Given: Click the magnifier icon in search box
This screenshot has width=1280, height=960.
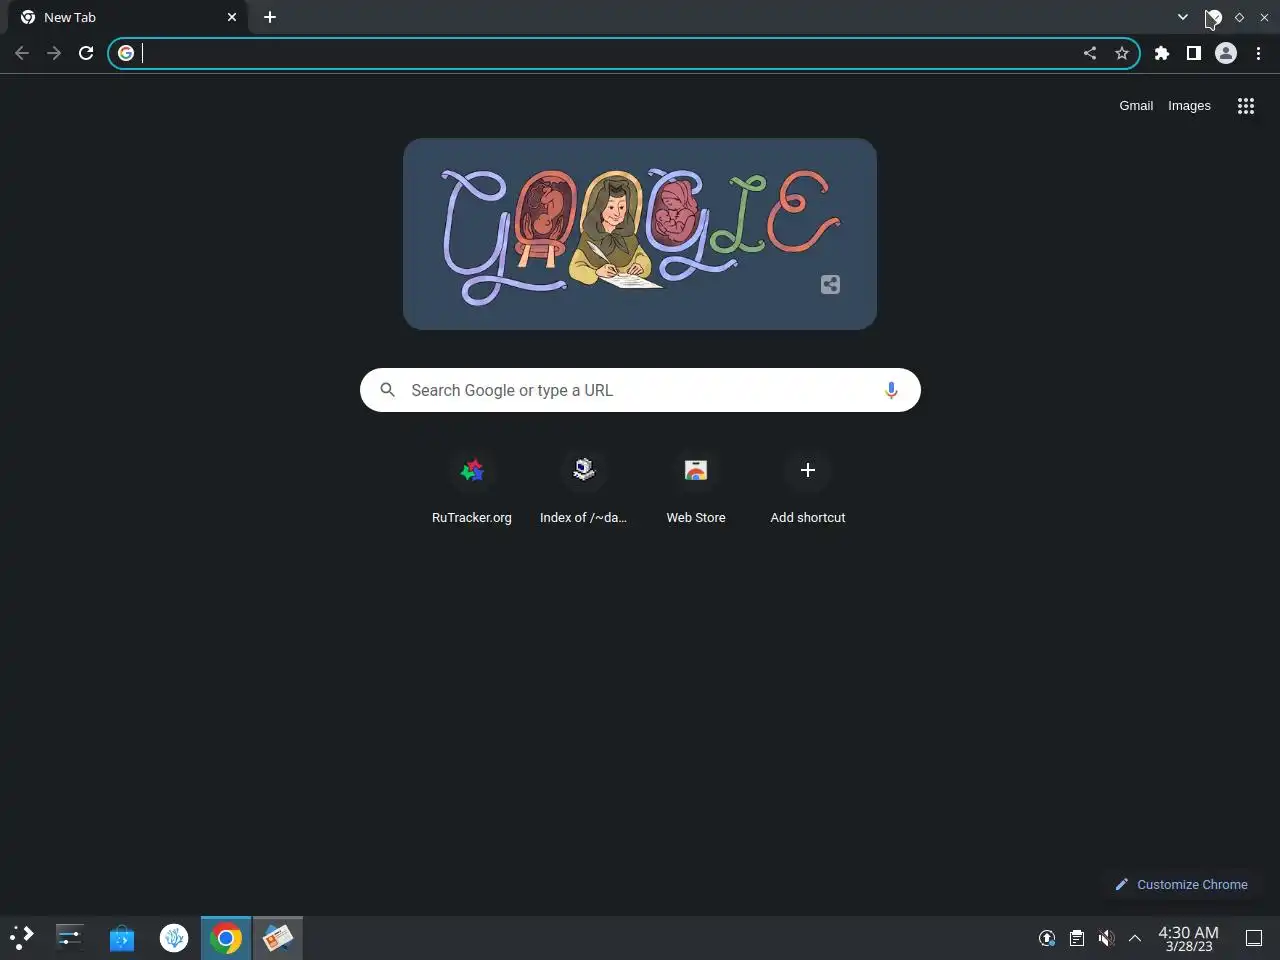Looking at the screenshot, I should (388, 390).
